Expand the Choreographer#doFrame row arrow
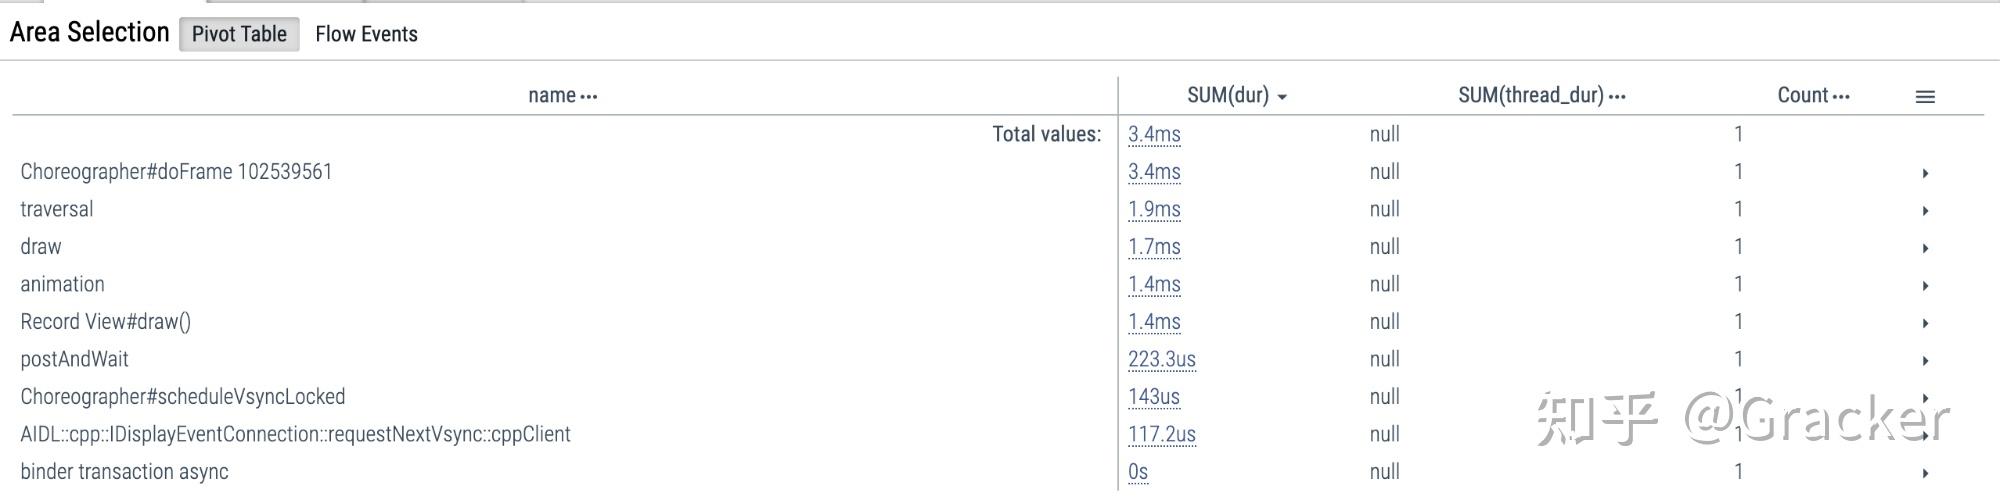2000x500 pixels. point(1925,173)
